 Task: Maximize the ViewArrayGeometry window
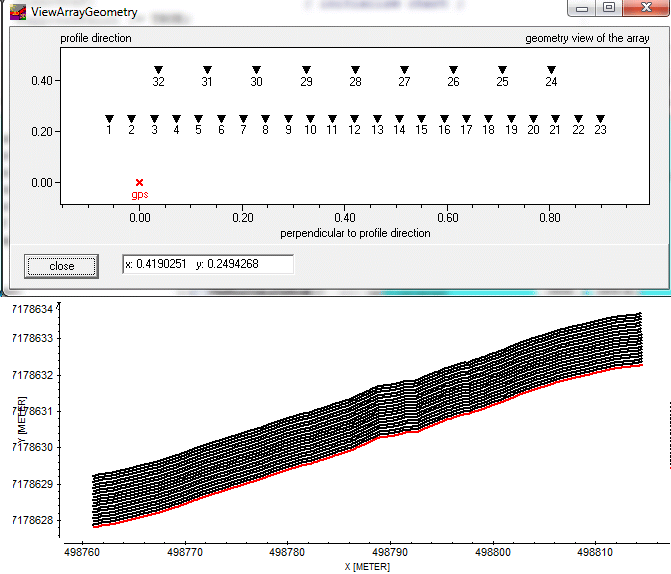tap(608, 9)
